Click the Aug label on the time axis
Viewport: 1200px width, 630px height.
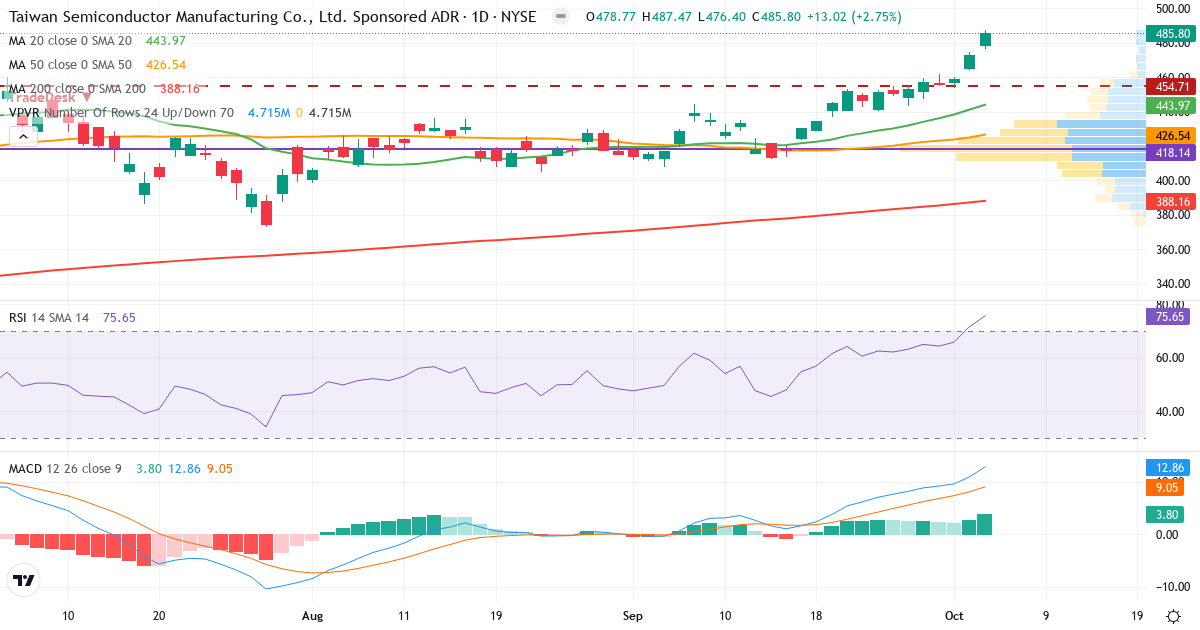pos(313,615)
